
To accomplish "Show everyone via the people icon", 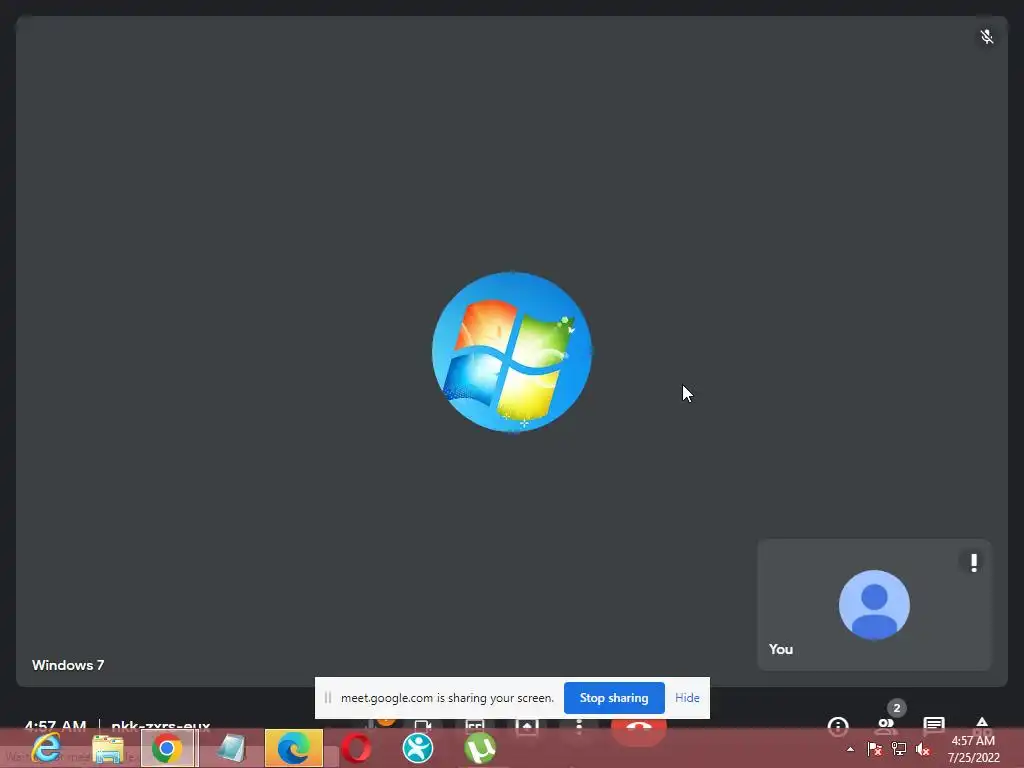I will (x=886, y=724).
